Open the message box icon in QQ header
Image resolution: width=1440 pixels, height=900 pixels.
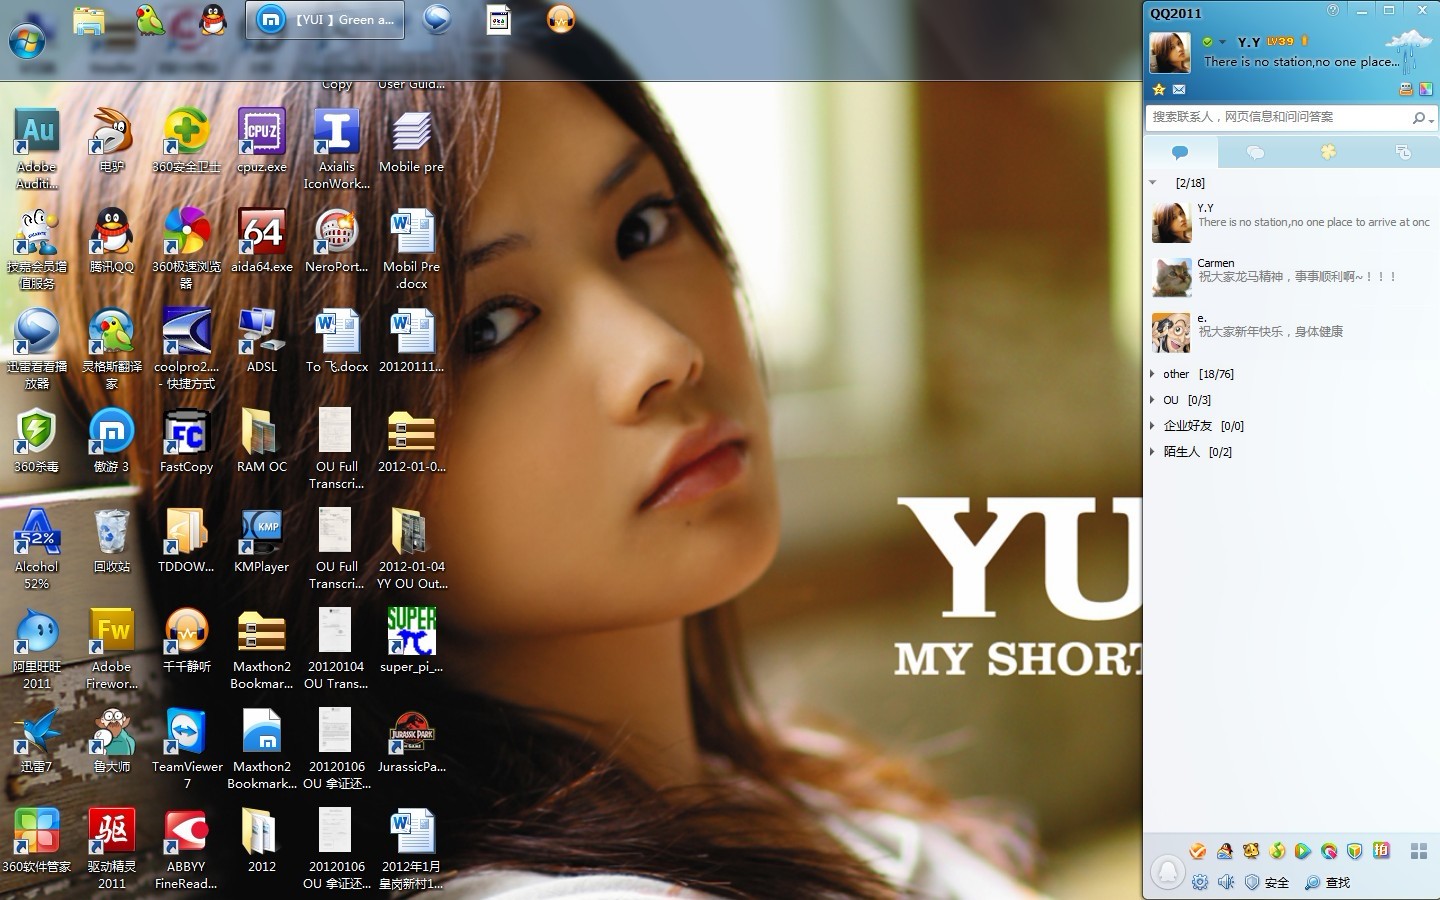[x=1405, y=89]
